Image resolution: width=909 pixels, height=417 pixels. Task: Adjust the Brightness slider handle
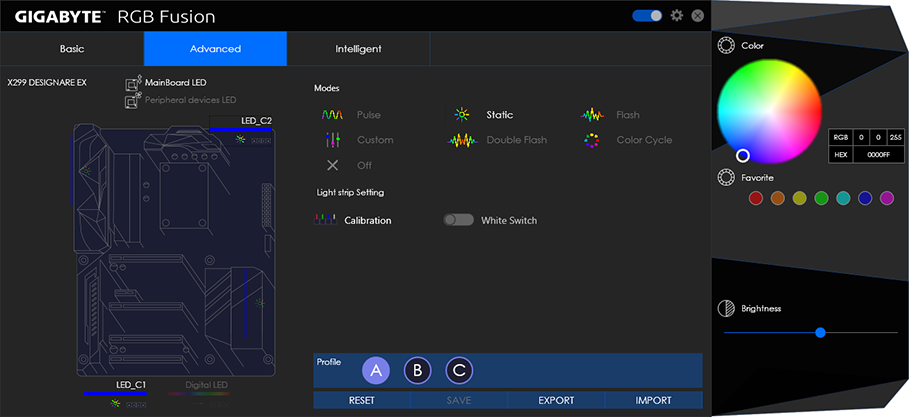pyautogui.click(x=820, y=332)
